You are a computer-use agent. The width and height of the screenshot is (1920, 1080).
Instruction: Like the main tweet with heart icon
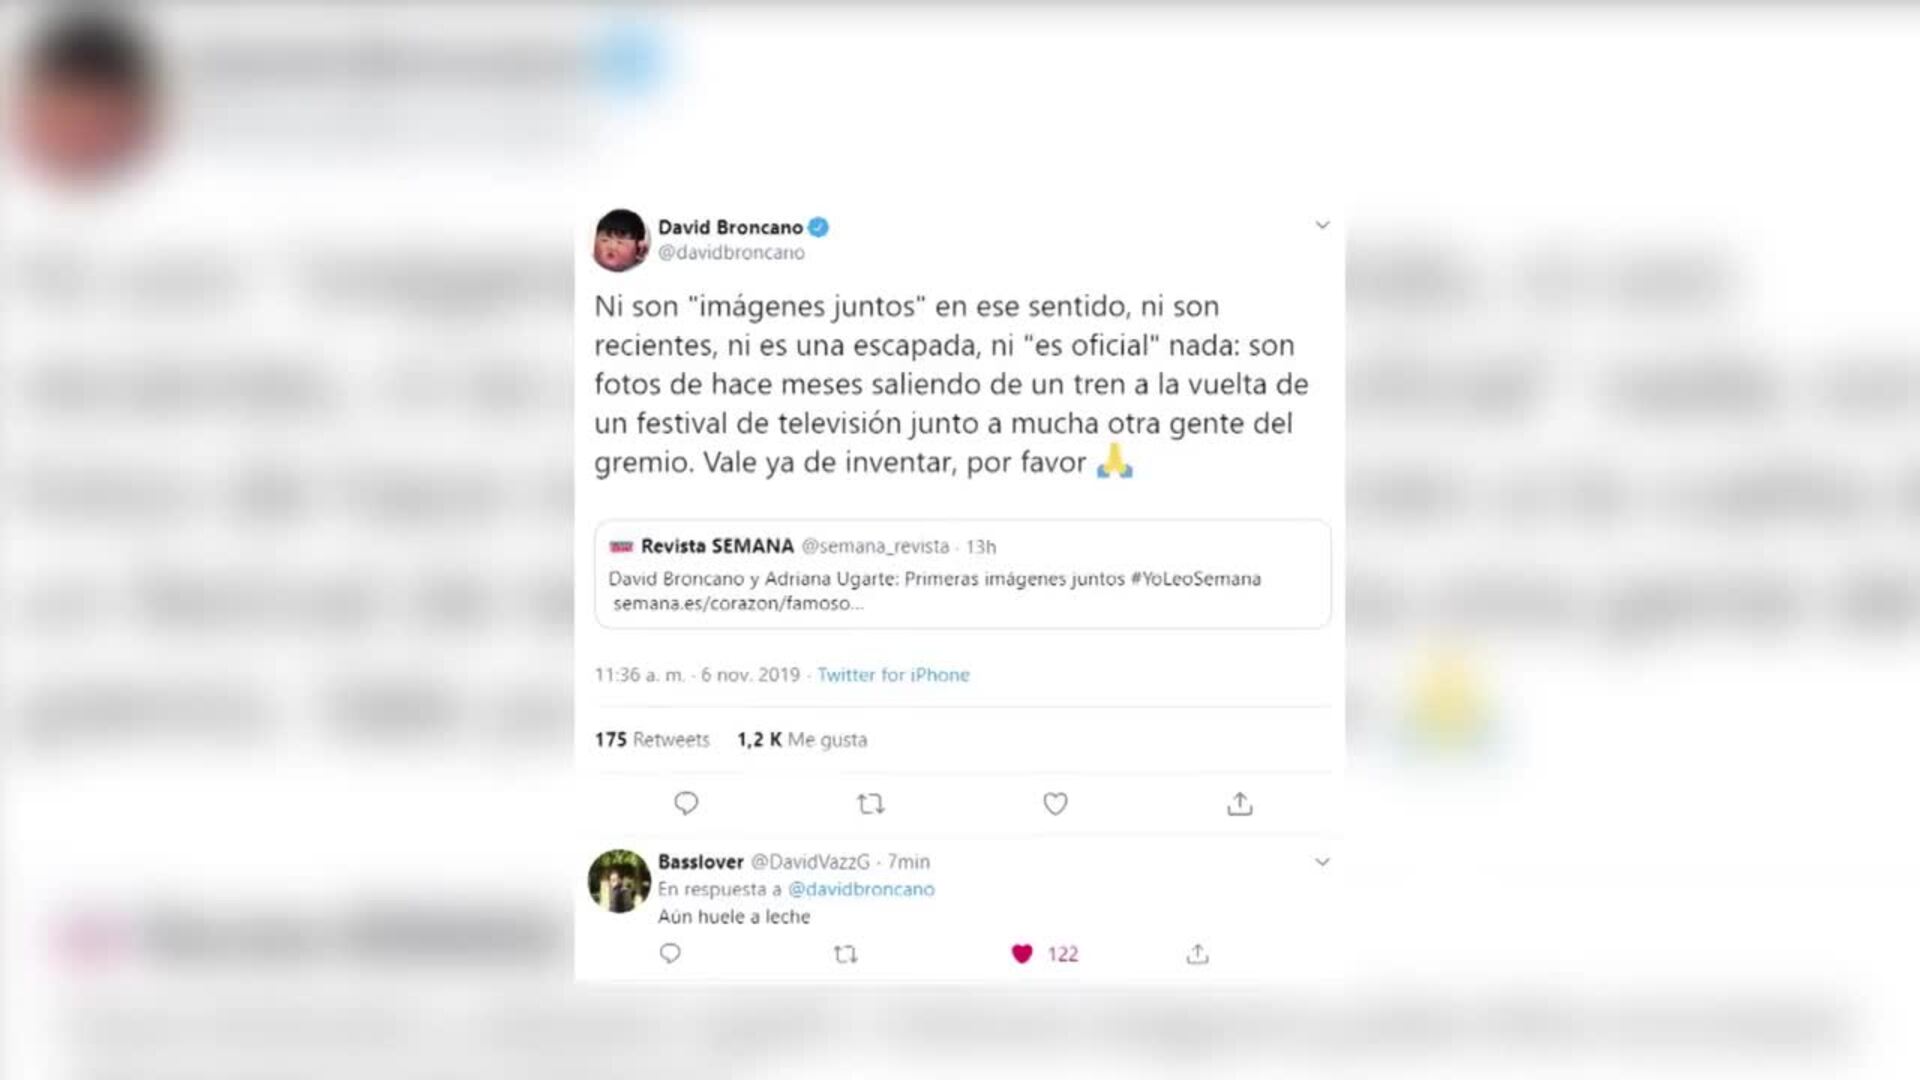pos(1055,803)
